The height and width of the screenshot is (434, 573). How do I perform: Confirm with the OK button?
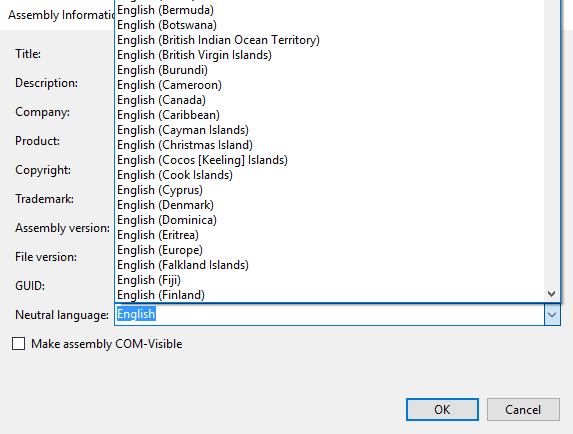click(442, 410)
